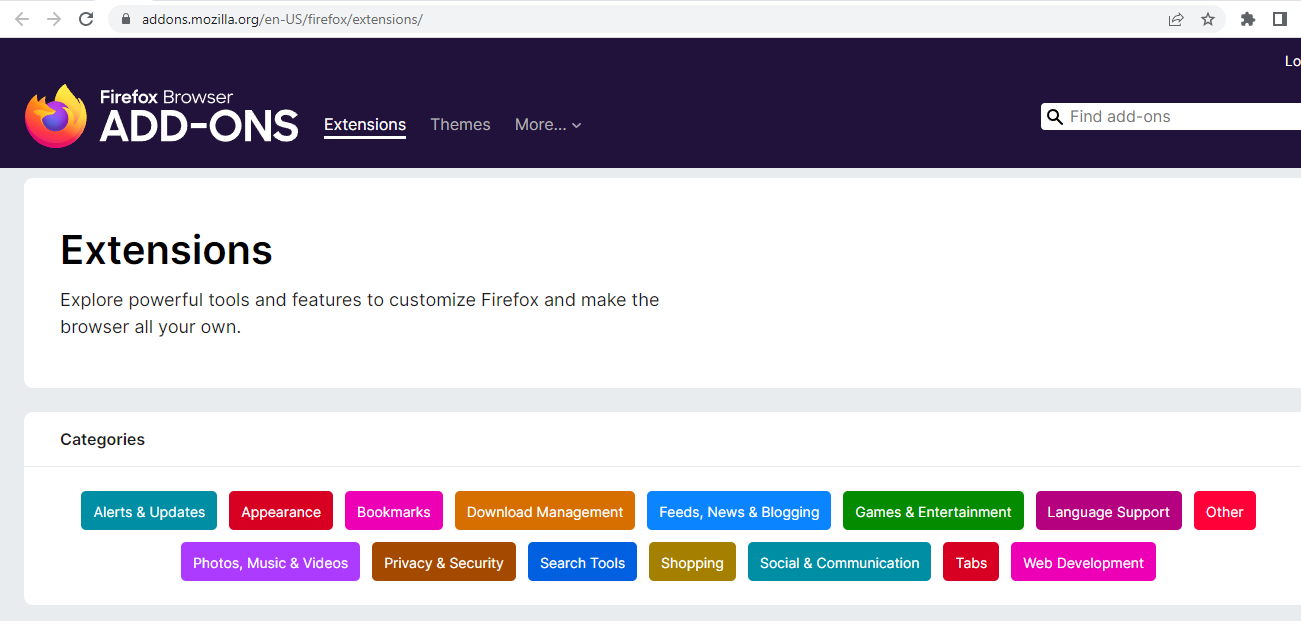Open the Web Development category
The image size is (1301, 621).
(1083, 562)
